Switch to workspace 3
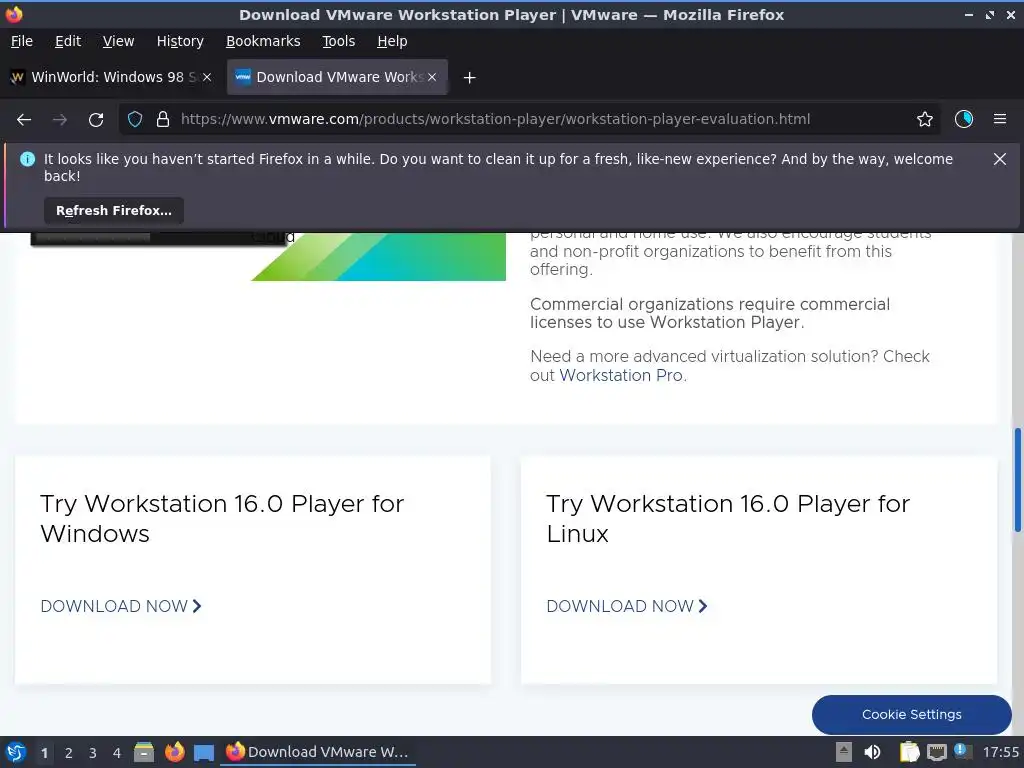Image resolution: width=1024 pixels, height=768 pixels. coord(93,753)
